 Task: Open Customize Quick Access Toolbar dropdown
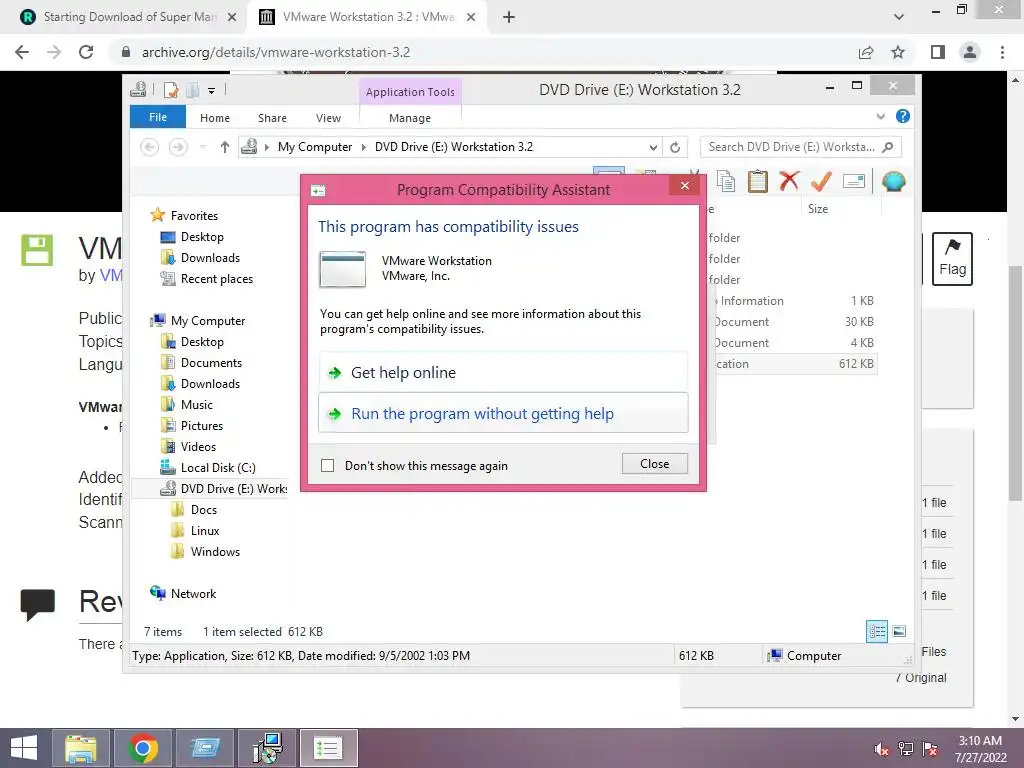tap(212, 91)
